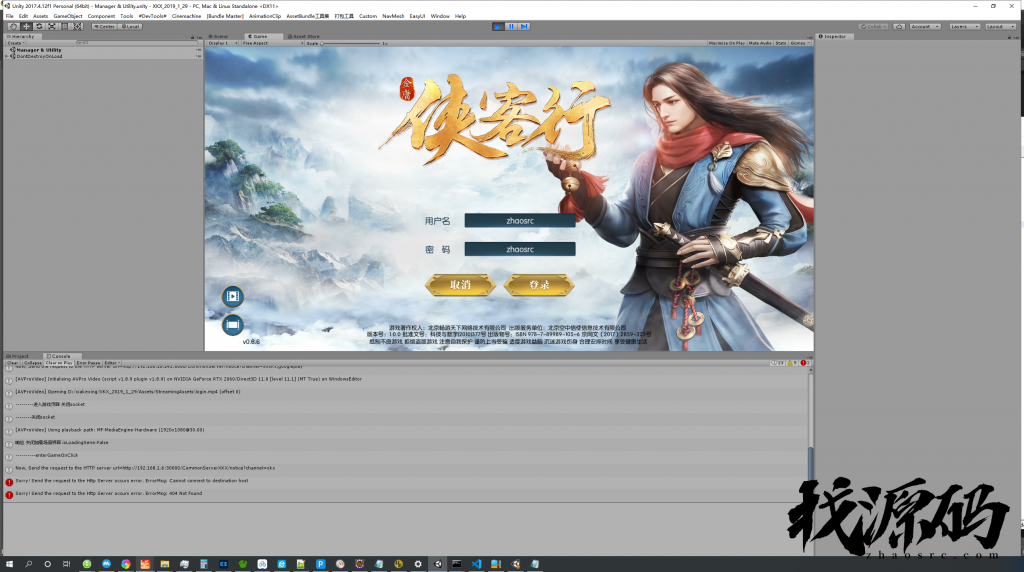Open Windows Start menu
1024x572 pixels.
[9, 564]
